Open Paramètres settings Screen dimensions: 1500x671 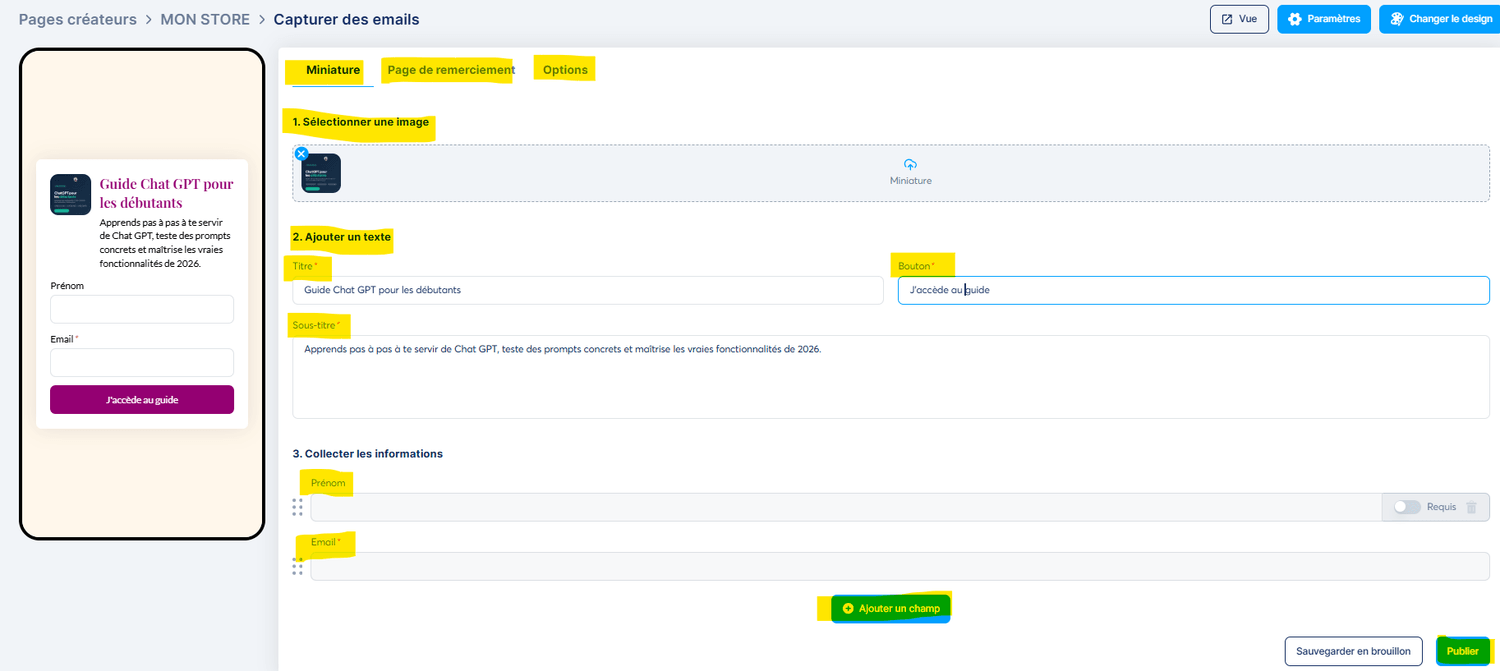(x=1324, y=19)
